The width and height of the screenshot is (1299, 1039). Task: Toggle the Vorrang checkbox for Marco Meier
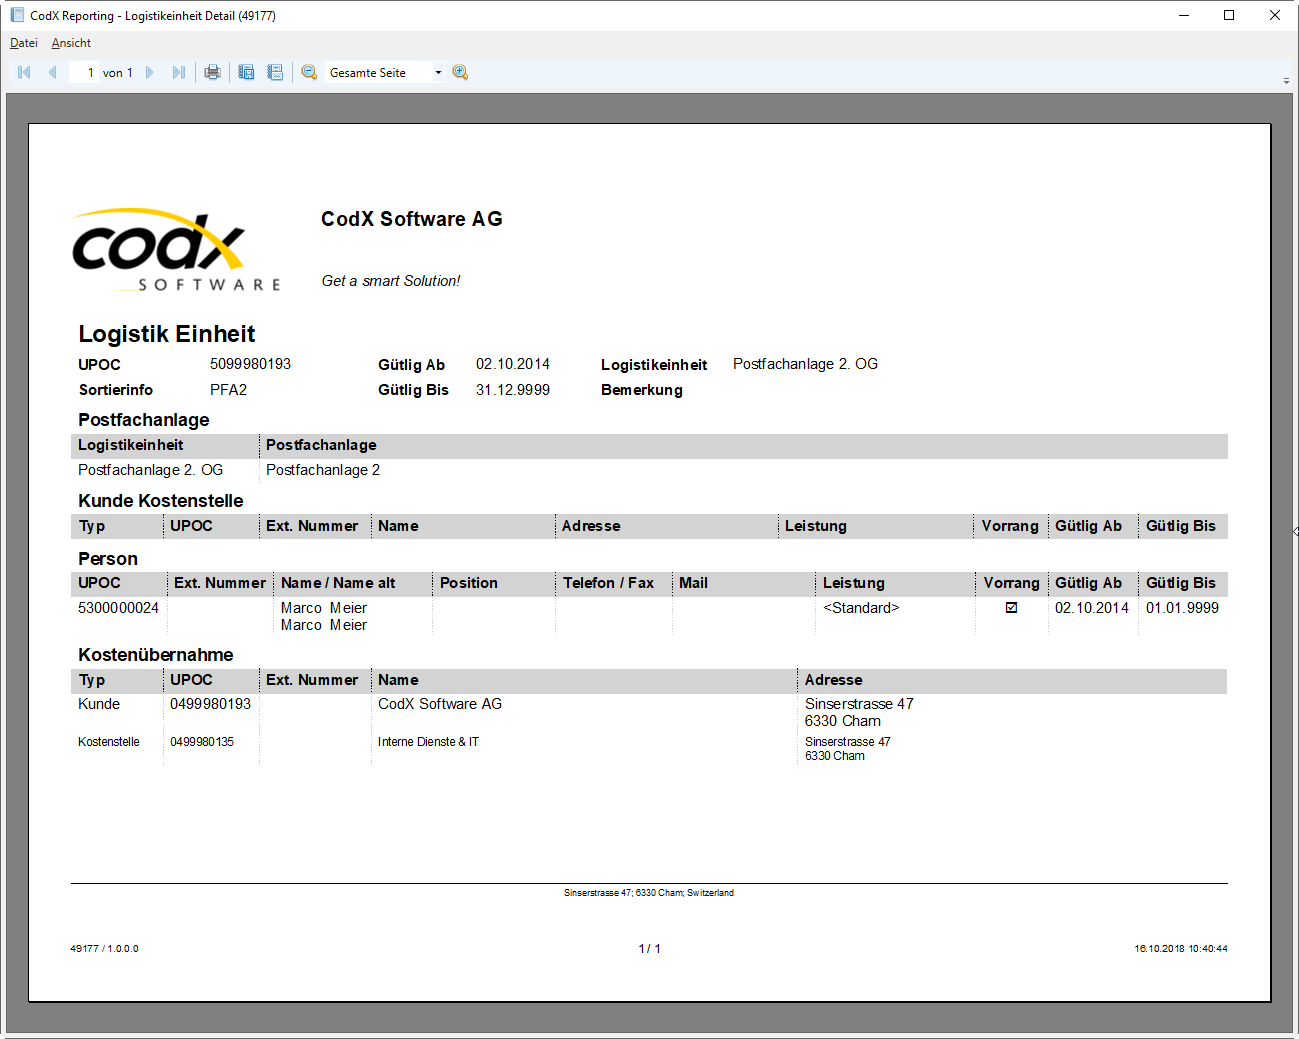click(1011, 607)
